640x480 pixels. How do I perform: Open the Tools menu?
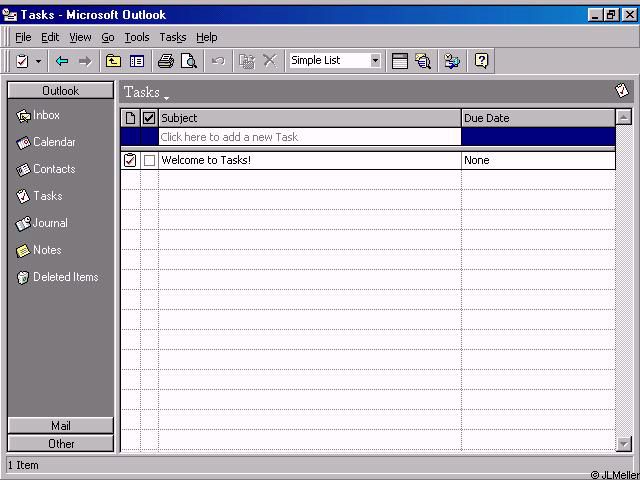137,38
